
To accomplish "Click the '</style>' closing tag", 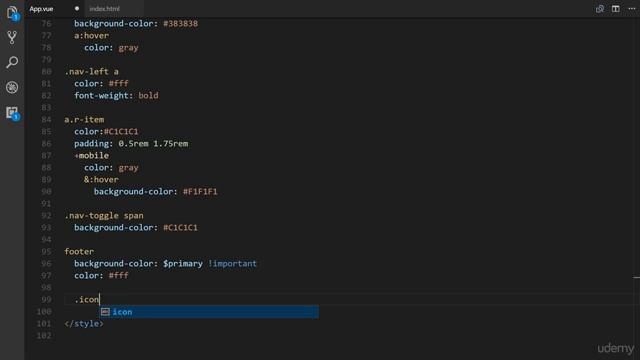I will coord(84,324).
